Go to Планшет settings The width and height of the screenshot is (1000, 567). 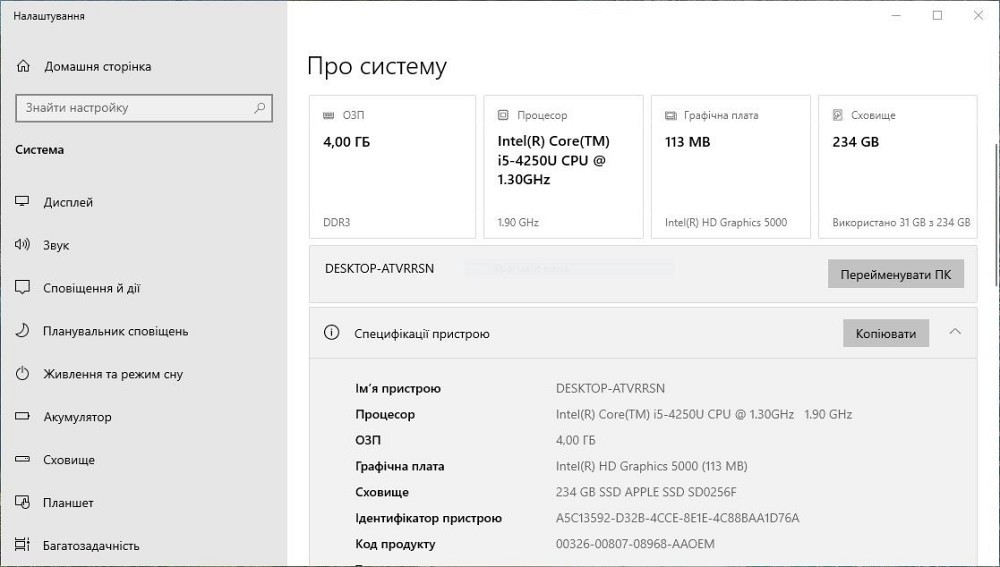click(x=68, y=503)
